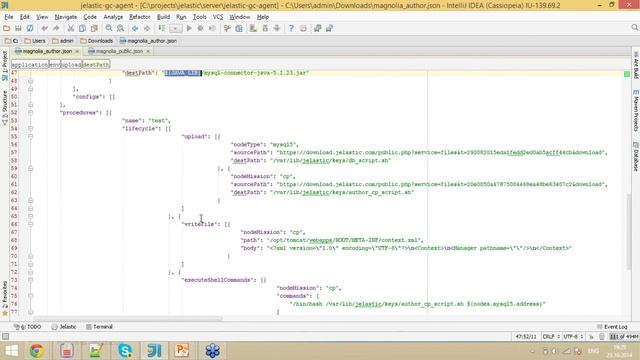Viewport: 640px width, 360px height.
Task: Click the Users breadcrumb folder
Action: click(x=35, y=41)
